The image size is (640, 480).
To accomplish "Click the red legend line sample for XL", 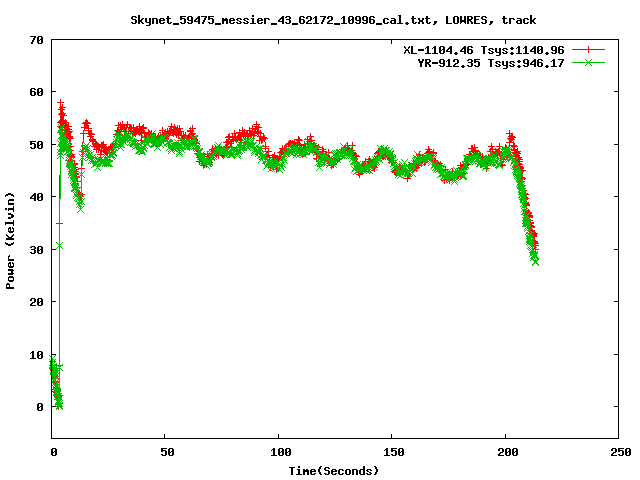I will [x=588, y=50].
